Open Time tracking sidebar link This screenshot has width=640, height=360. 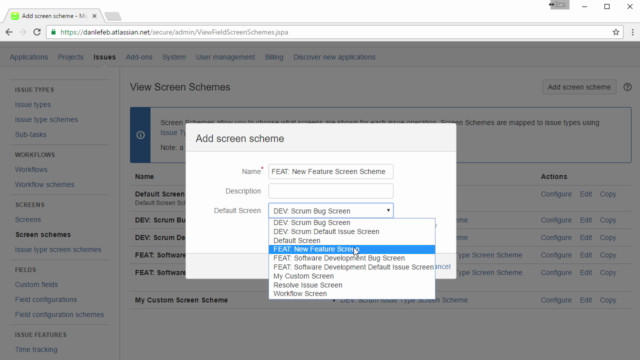(x=36, y=349)
